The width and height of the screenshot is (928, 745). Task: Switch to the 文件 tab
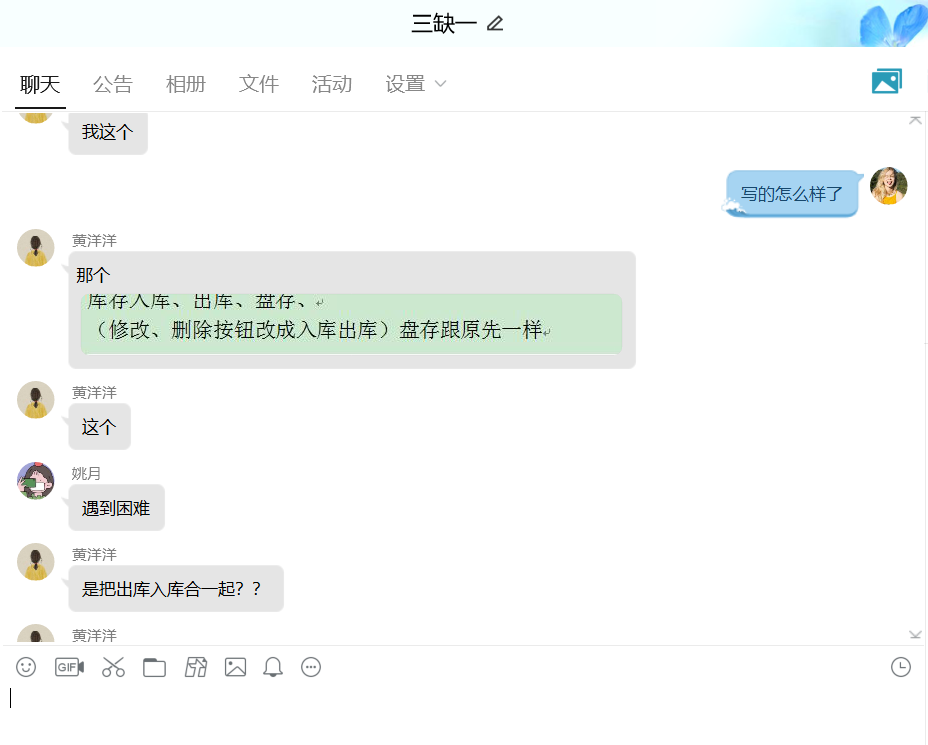click(259, 84)
